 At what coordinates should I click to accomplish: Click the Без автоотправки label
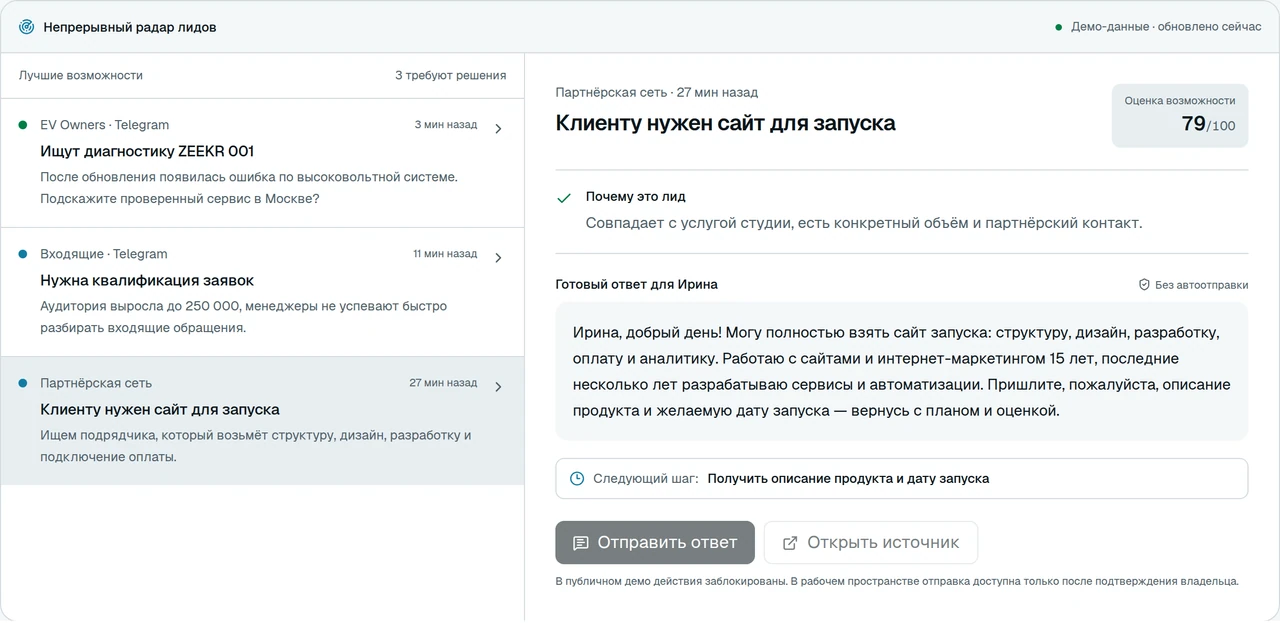coord(1202,285)
